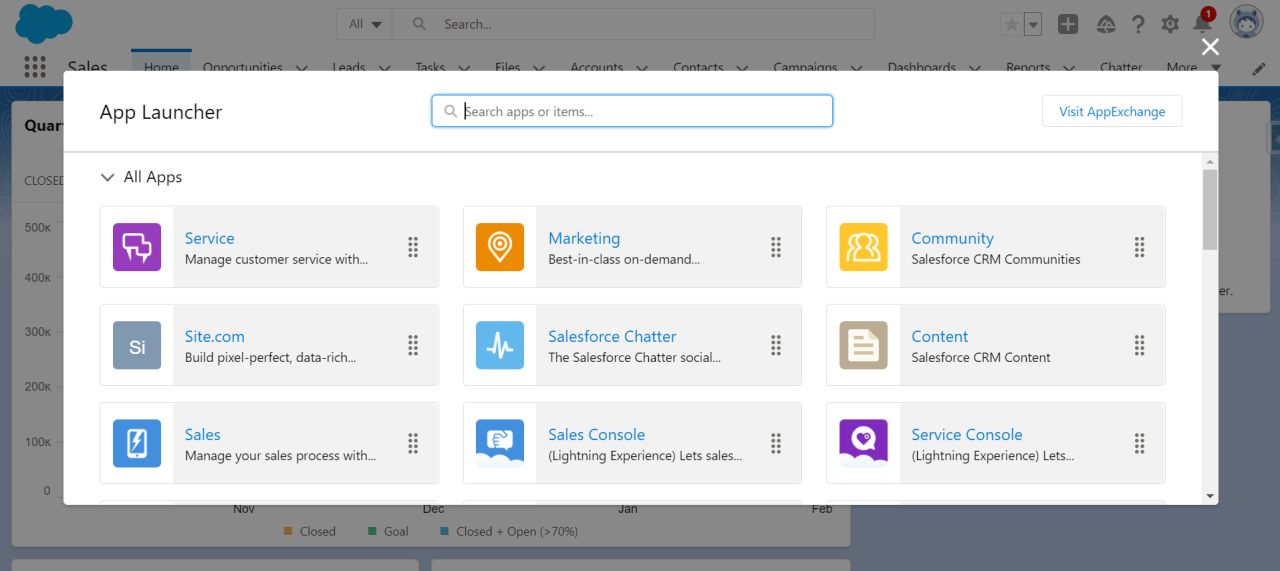Open the user profile avatar
The width and height of the screenshot is (1280, 571).
(x=1246, y=22)
